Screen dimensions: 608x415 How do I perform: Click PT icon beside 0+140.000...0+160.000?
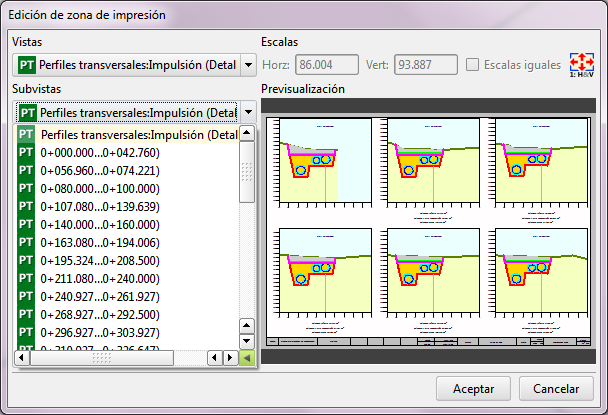tap(27, 224)
